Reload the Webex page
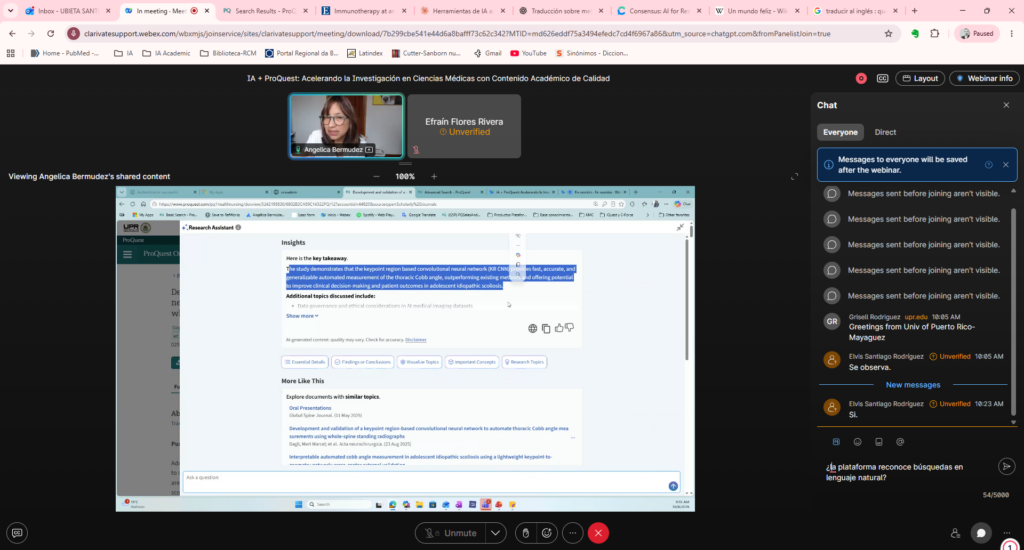The width and height of the screenshot is (1024, 550). 50,33
